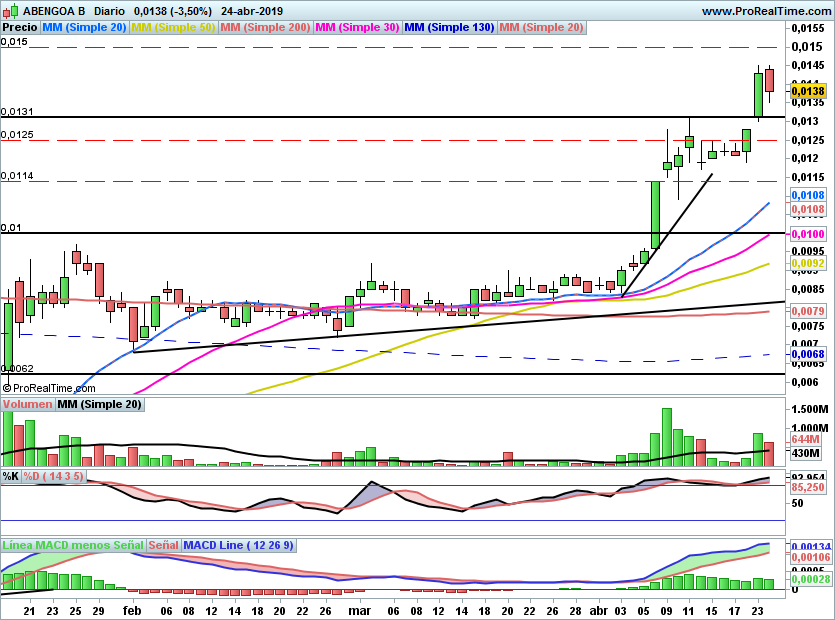835x620 pixels.
Task: Click the volume MM (Simple 20) label
Action: pos(100,404)
